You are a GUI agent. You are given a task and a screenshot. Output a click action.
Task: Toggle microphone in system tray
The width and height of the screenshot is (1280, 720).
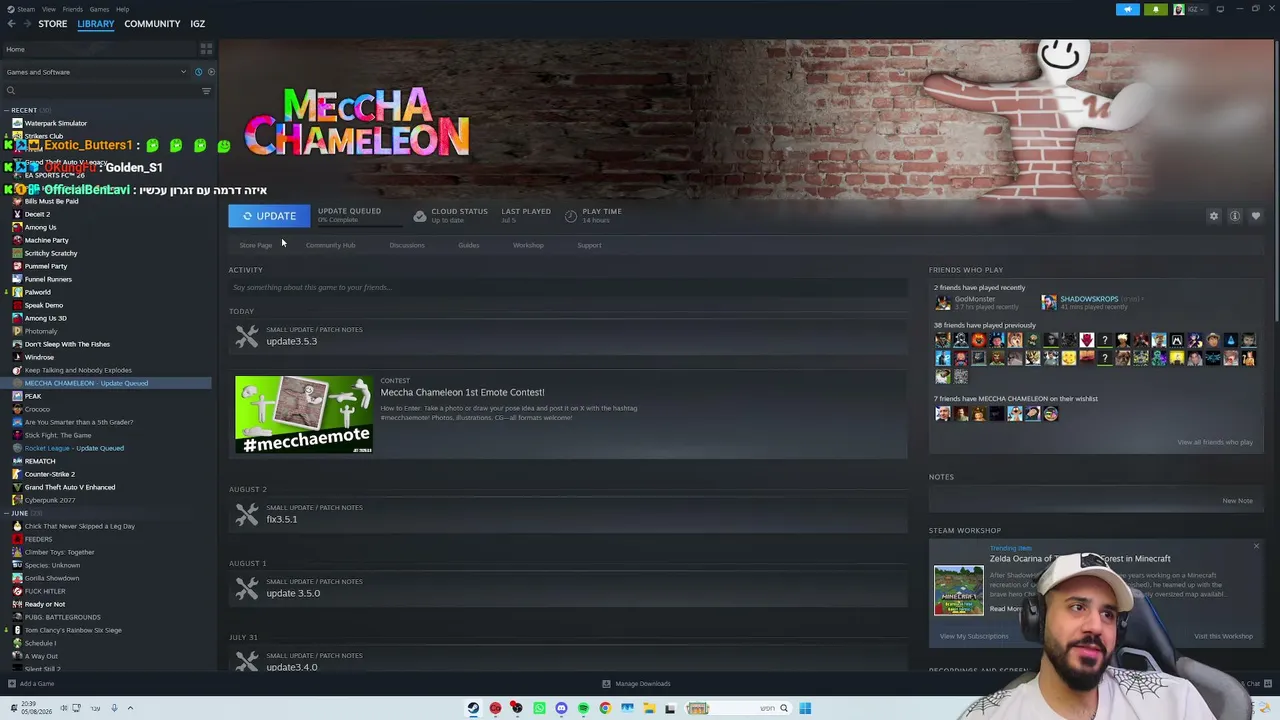pyautogui.click(x=114, y=708)
